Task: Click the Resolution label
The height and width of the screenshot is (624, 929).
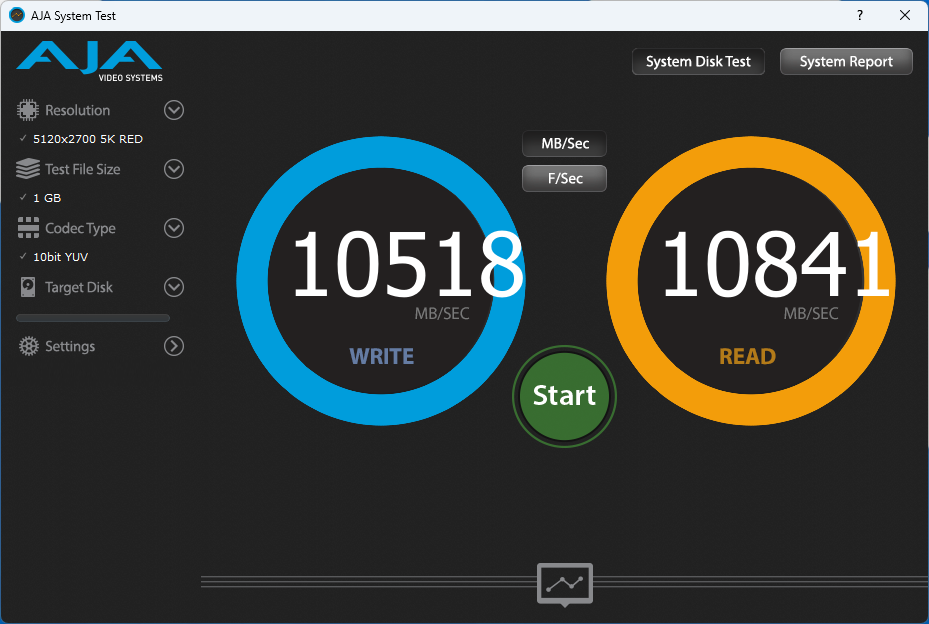Action: (x=78, y=110)
